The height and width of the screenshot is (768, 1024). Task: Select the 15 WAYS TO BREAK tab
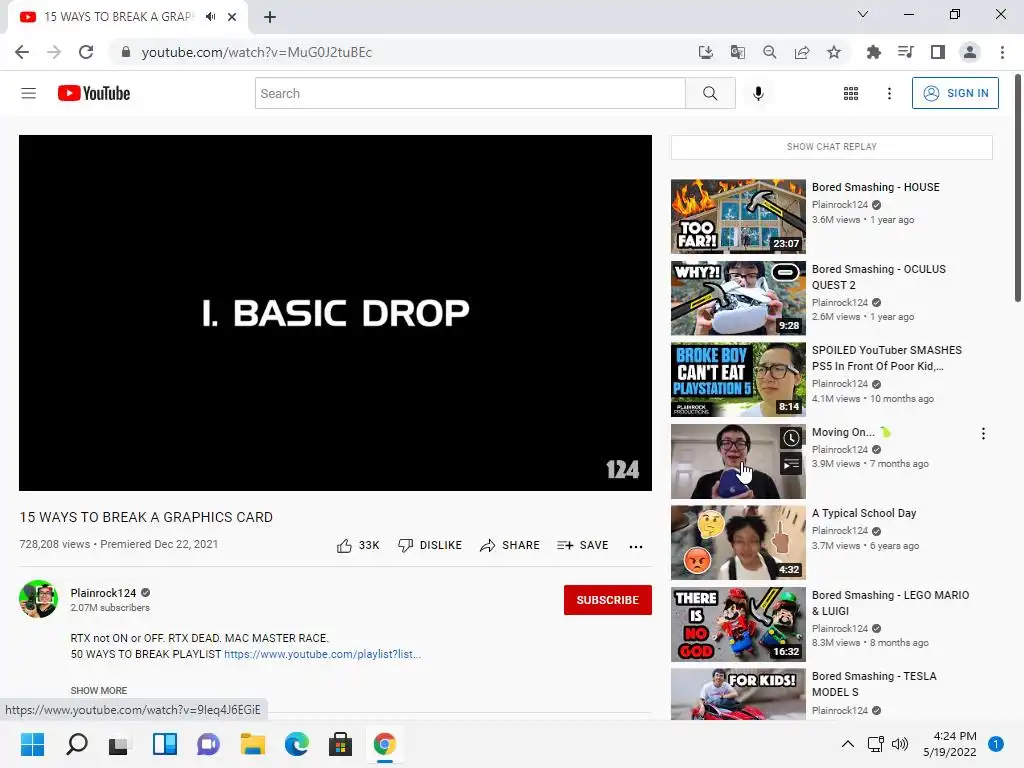[118, 17]
